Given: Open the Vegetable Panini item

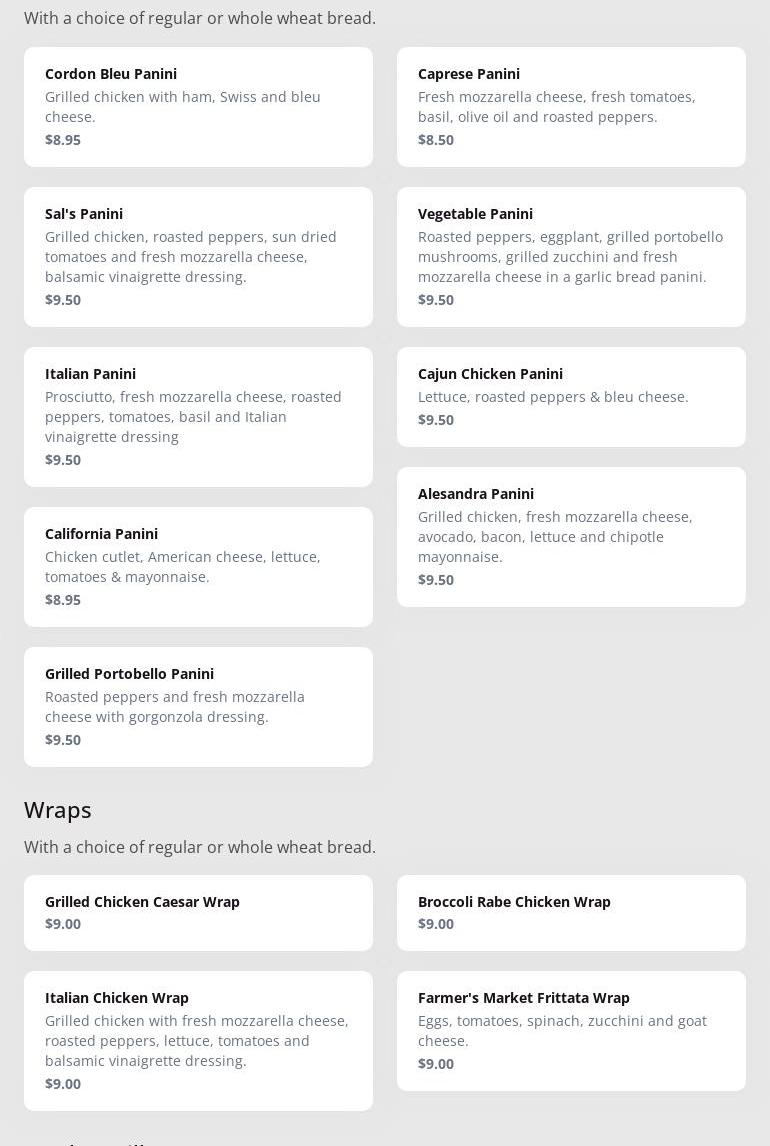Looking at the screenshot, I should click(571, 256).
